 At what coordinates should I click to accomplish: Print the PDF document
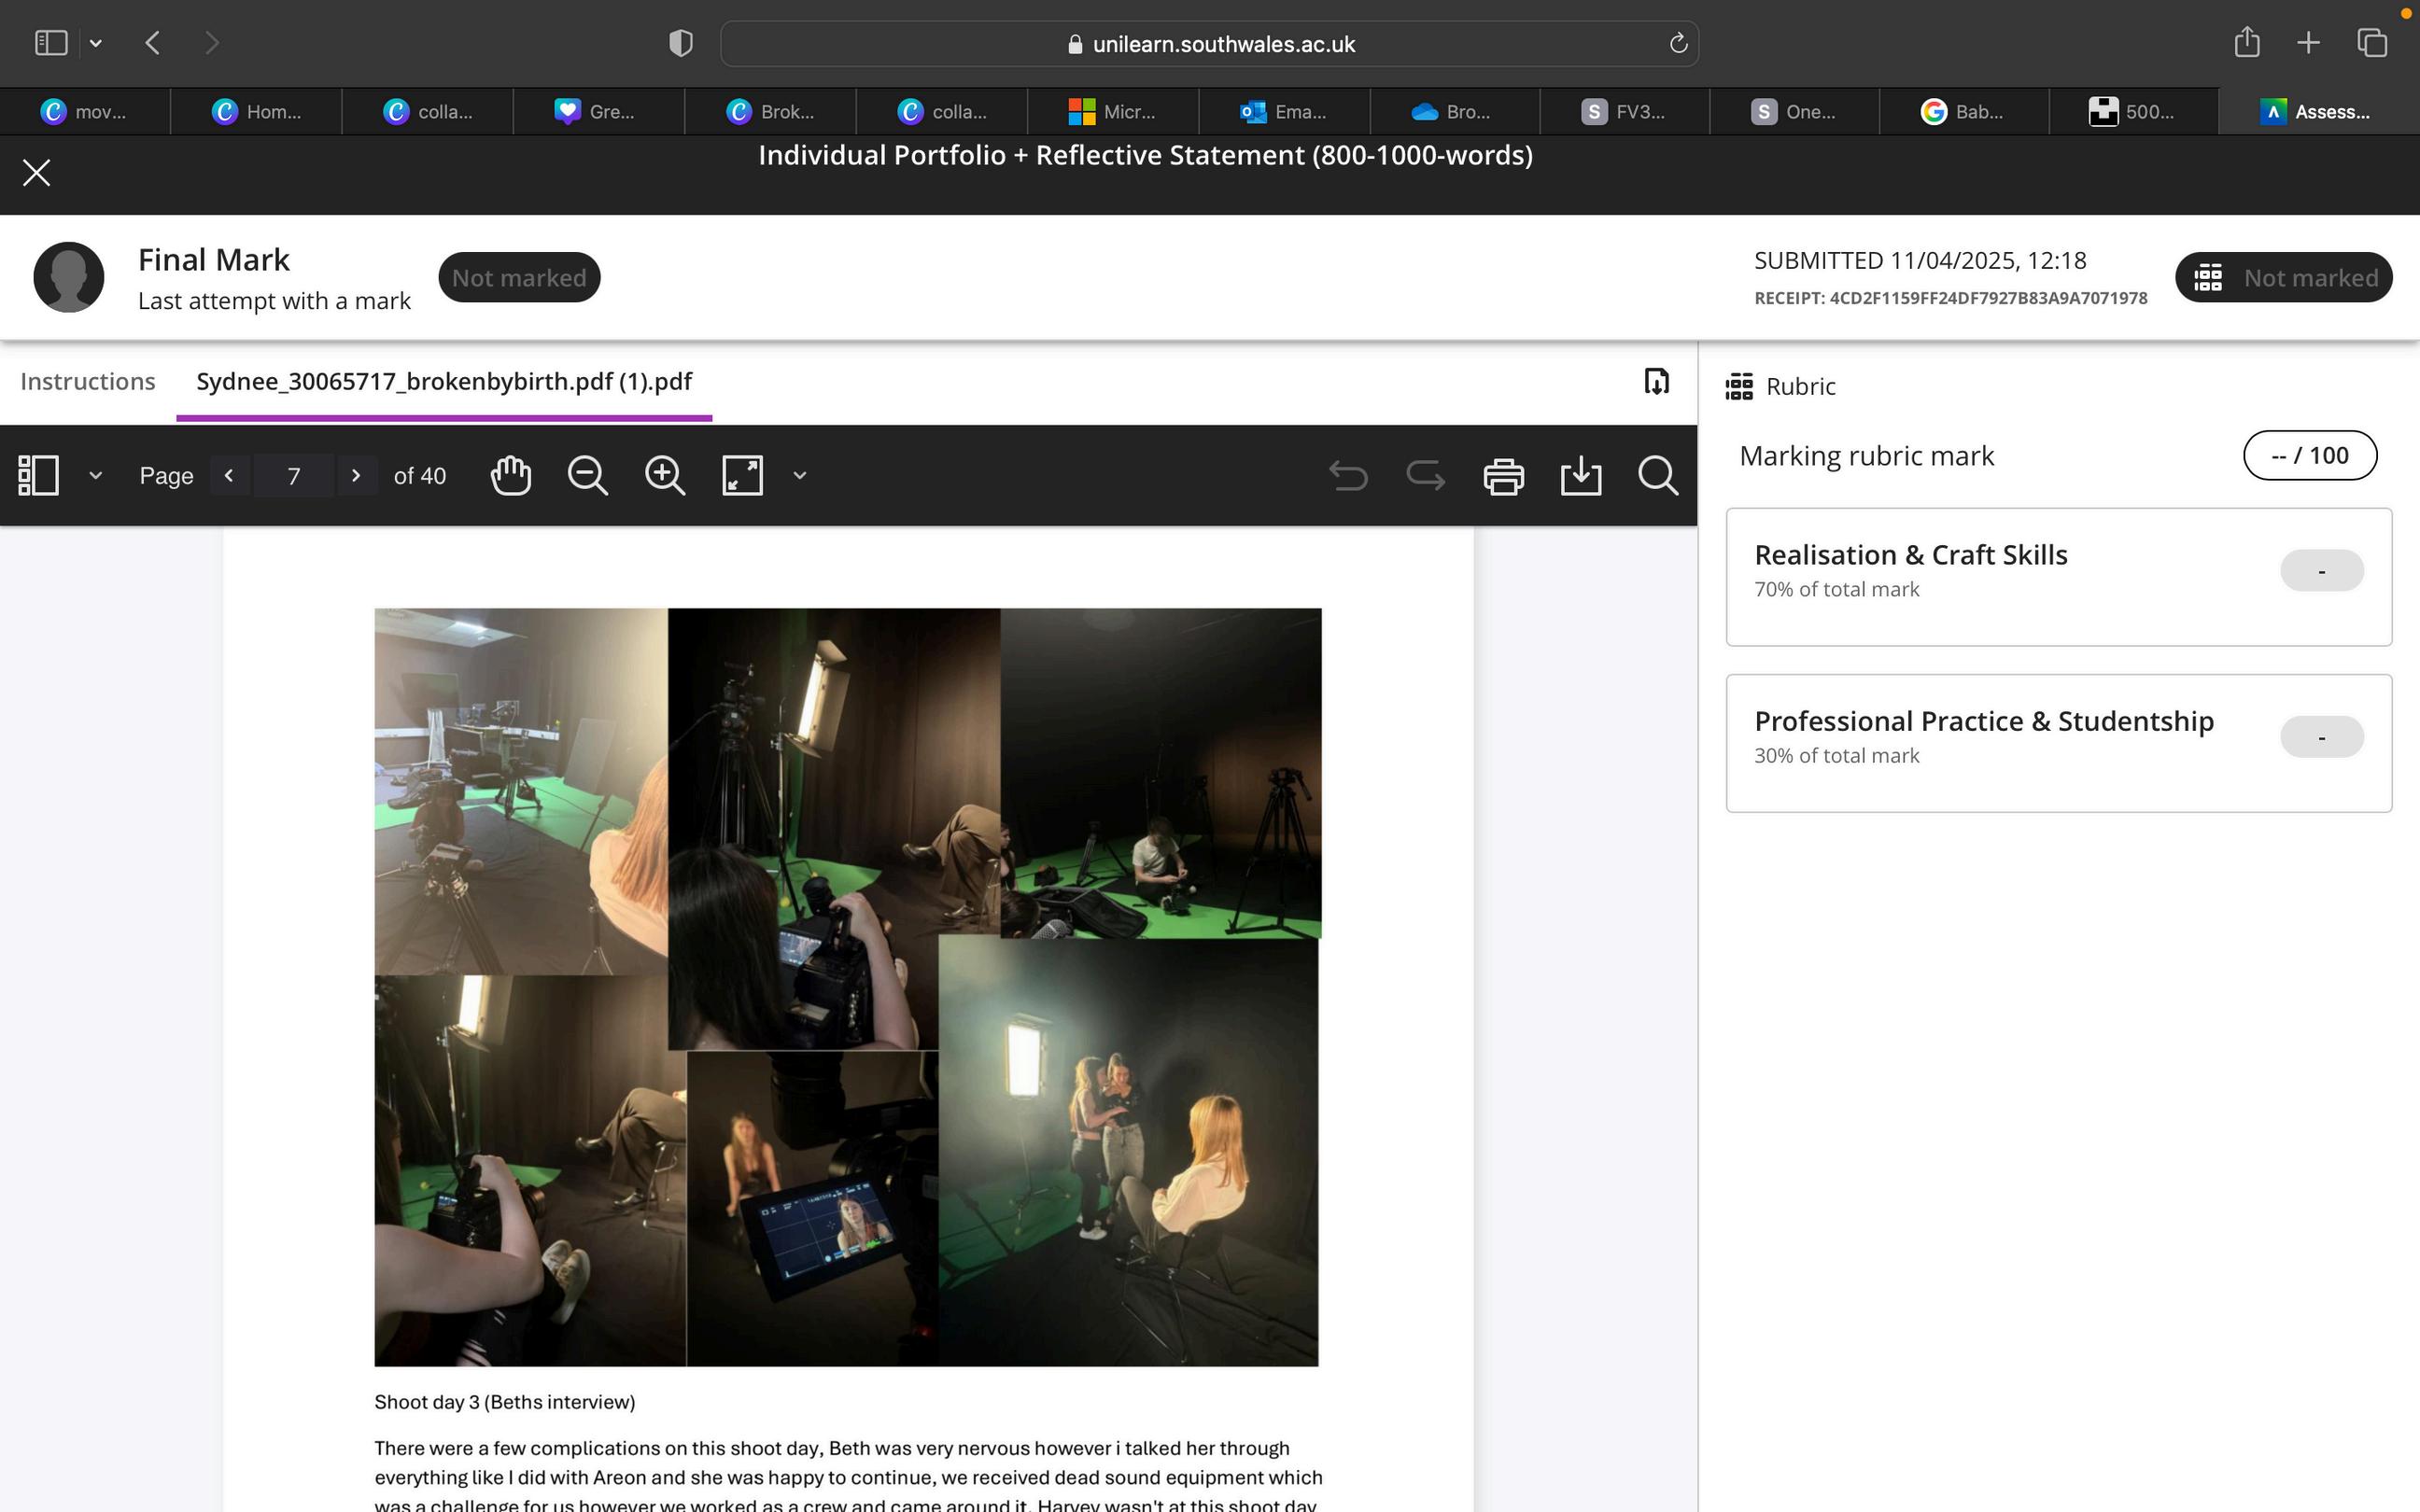(x=1503, y=476)
